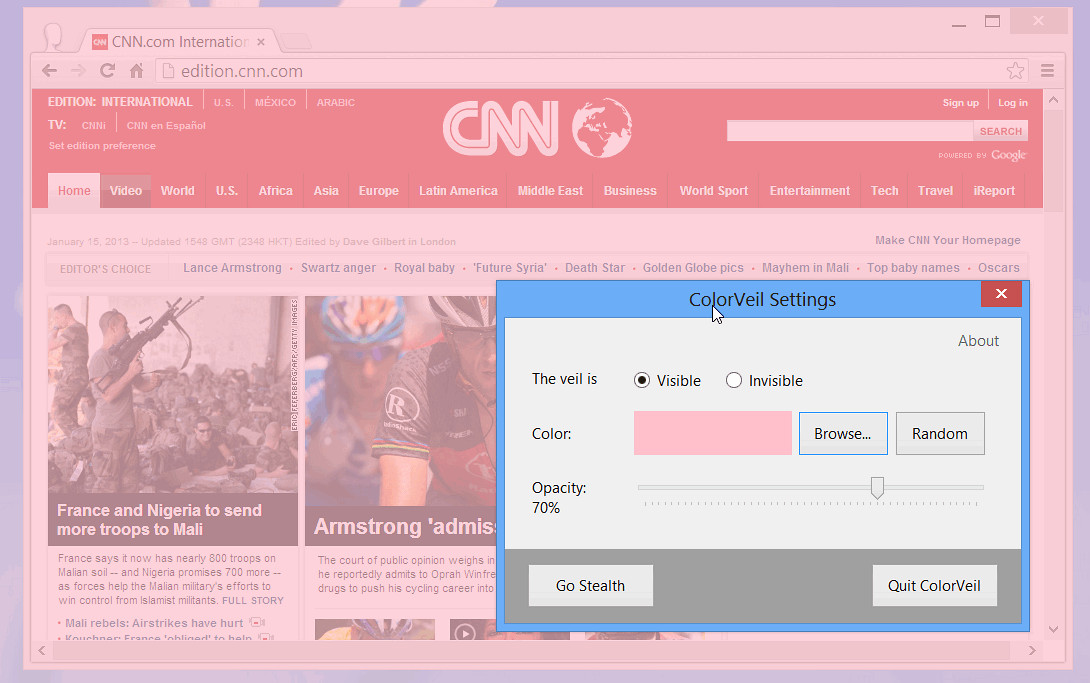
Task: Click the Go Stealth button
Action: coord(590,585)
